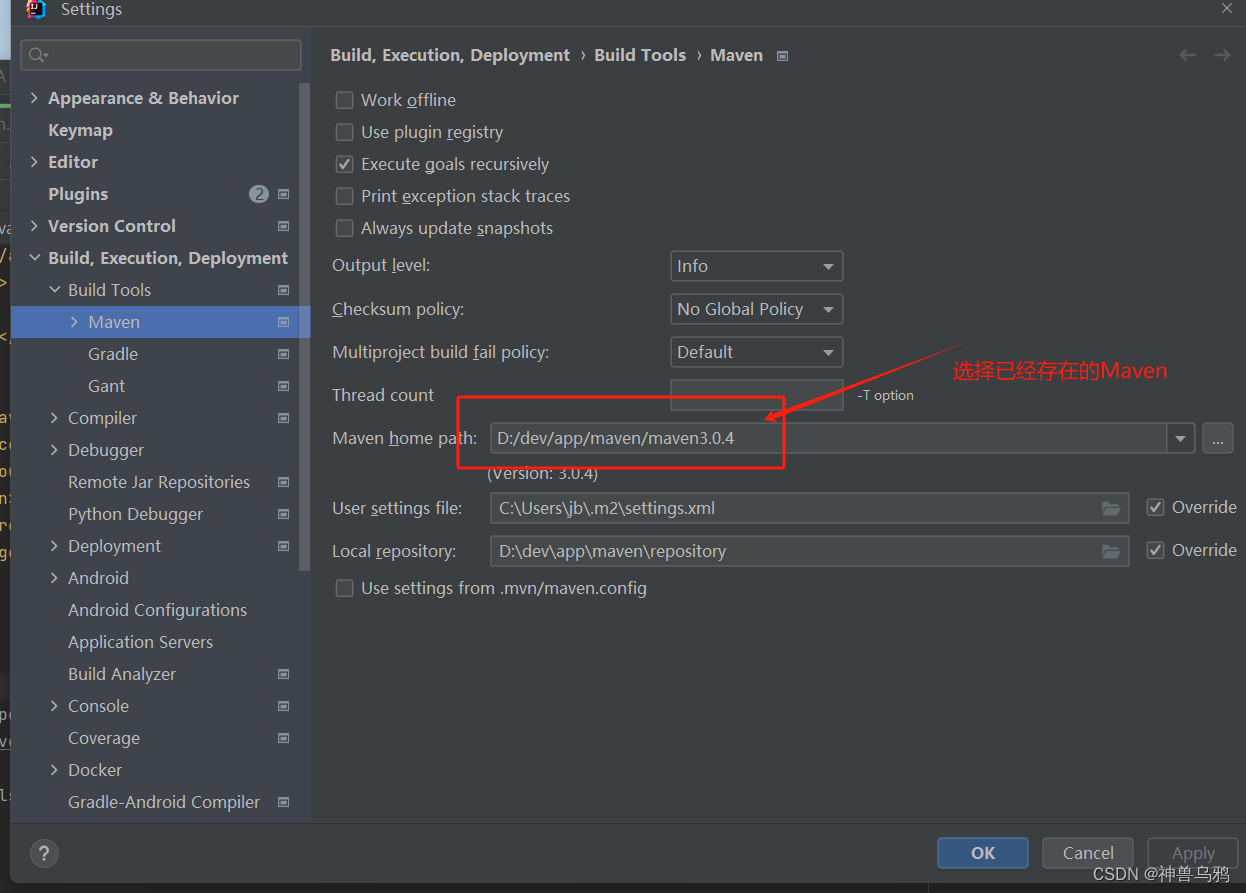Click the project-level icon on the Gradle row
The height and width of the screenshot is (893, 1246).
pos(284,354)
